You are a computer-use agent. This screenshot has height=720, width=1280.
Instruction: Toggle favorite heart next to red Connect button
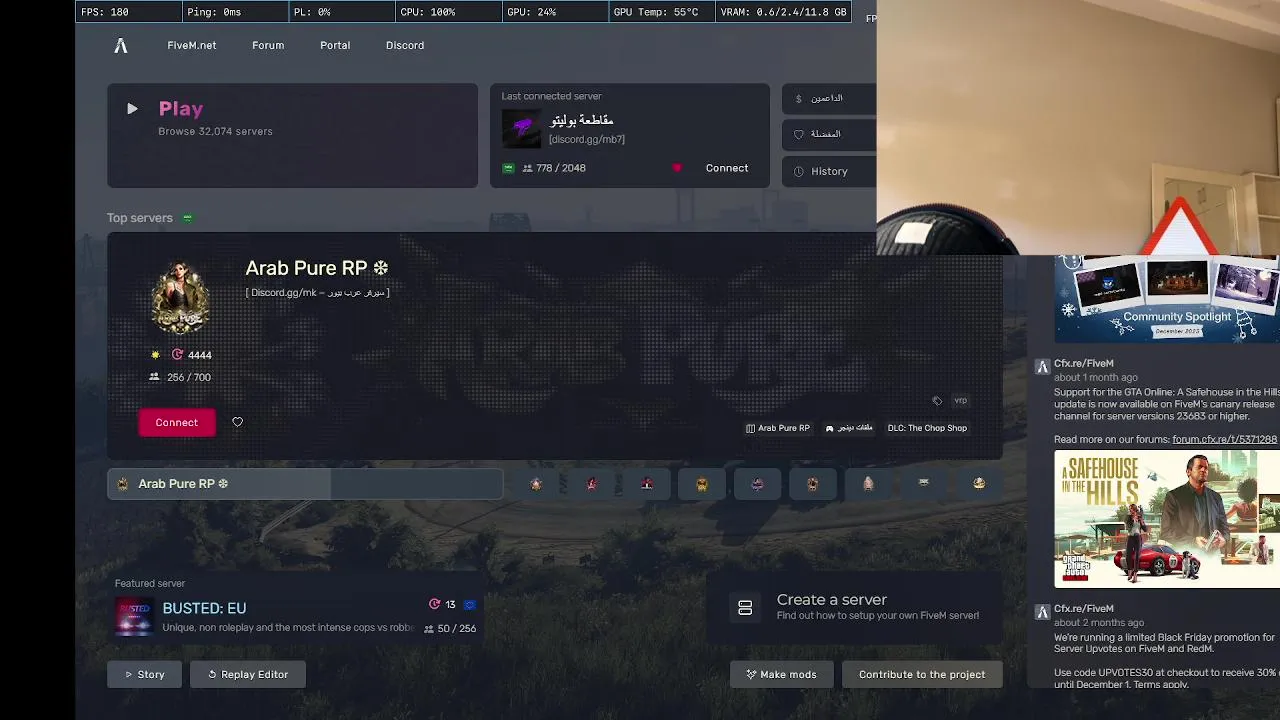pyautogui.click(x=237, y=422)
